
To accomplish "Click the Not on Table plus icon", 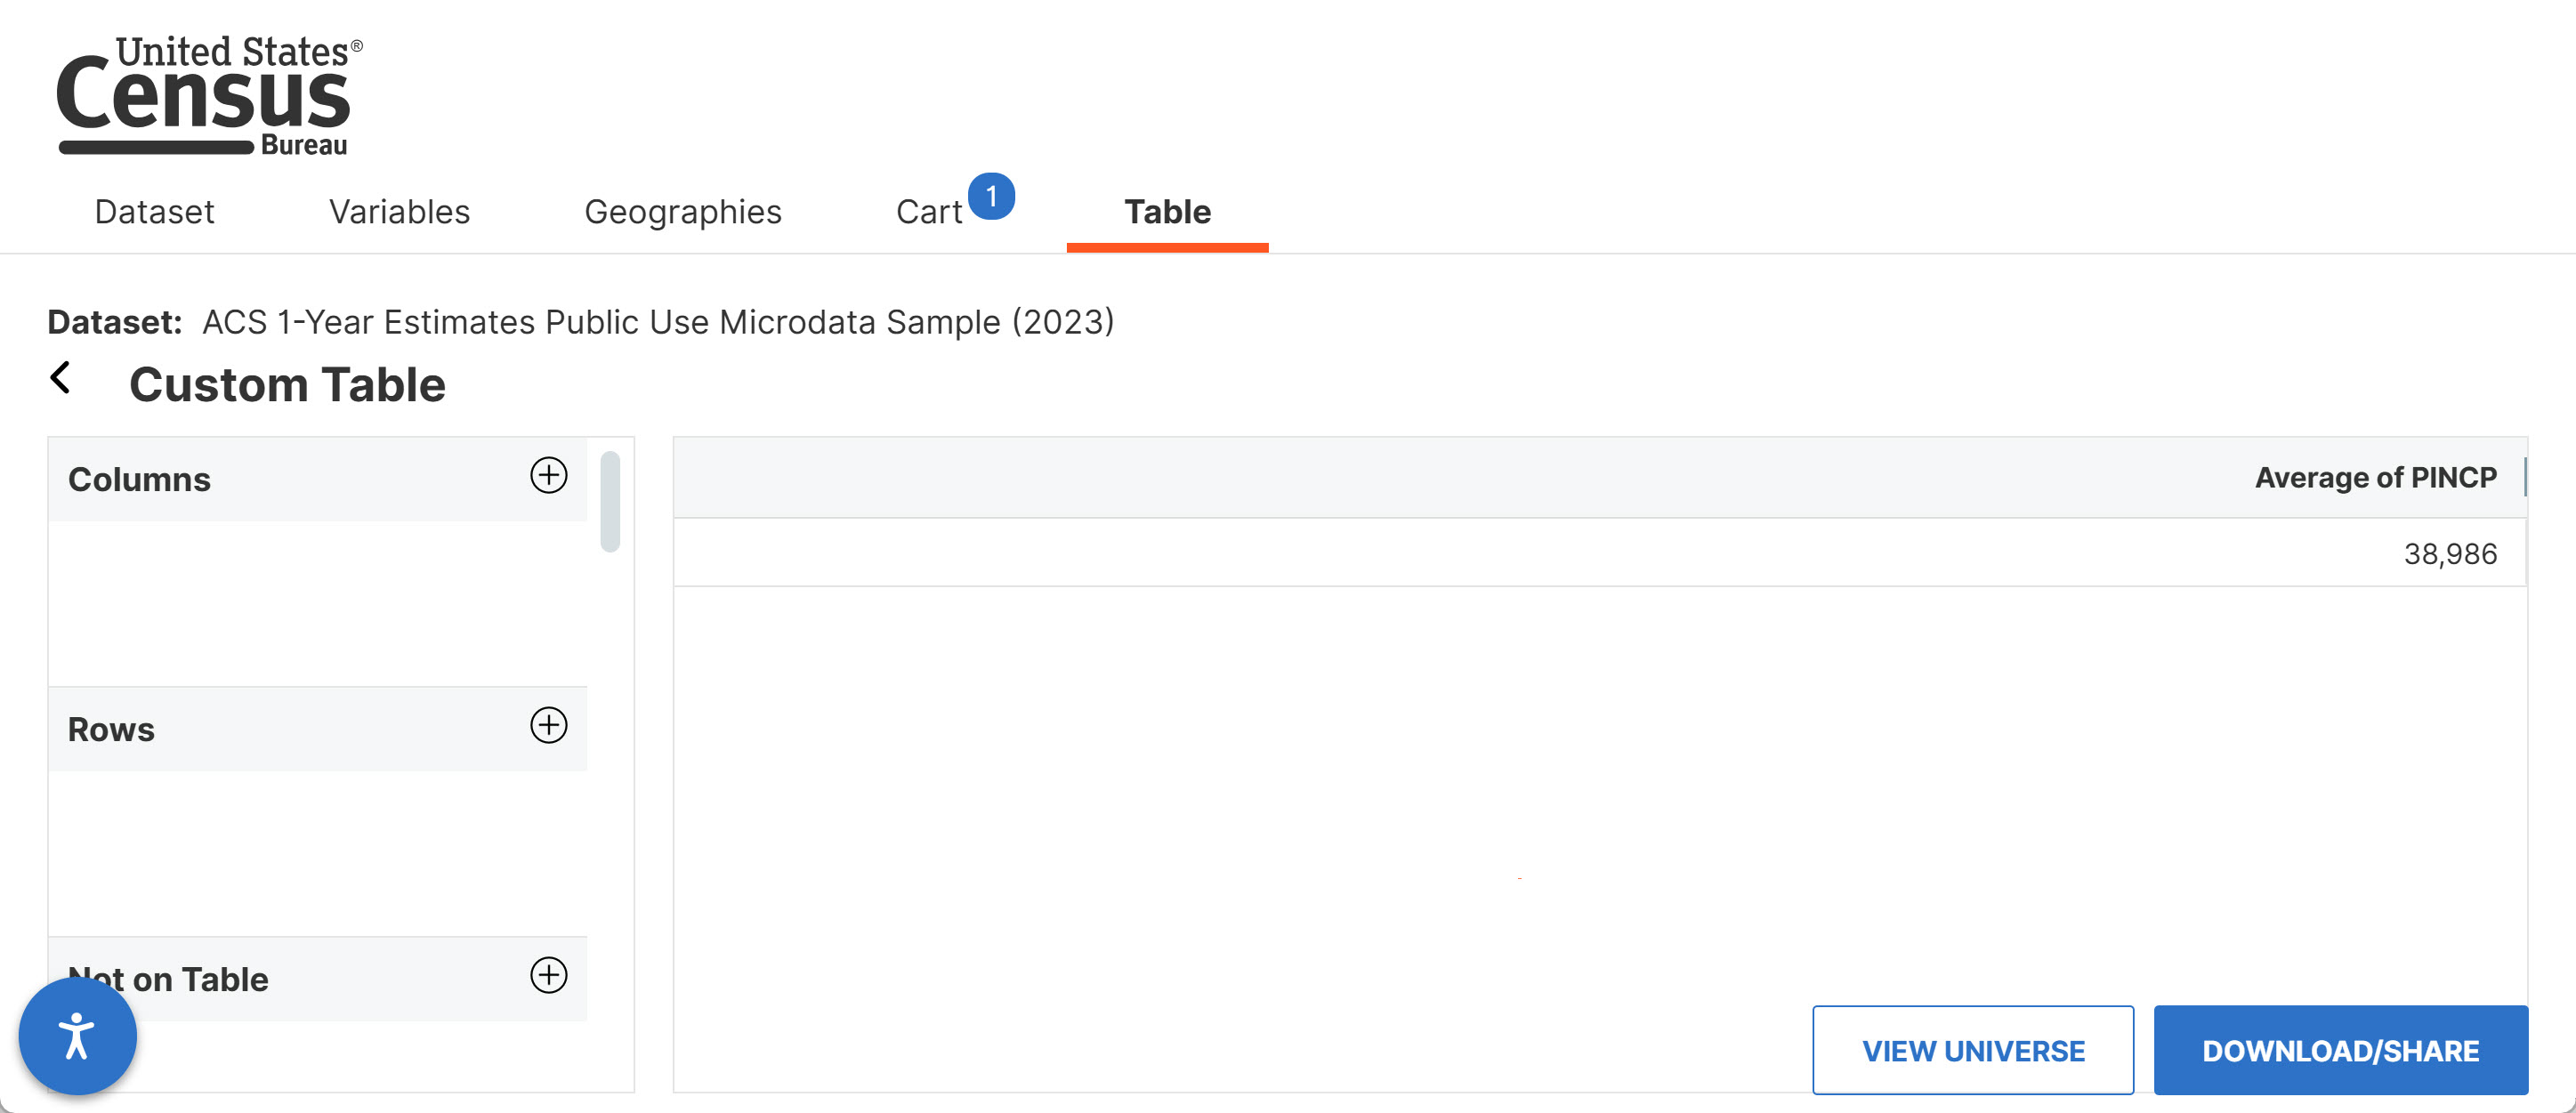I will (x=548, y=975).
